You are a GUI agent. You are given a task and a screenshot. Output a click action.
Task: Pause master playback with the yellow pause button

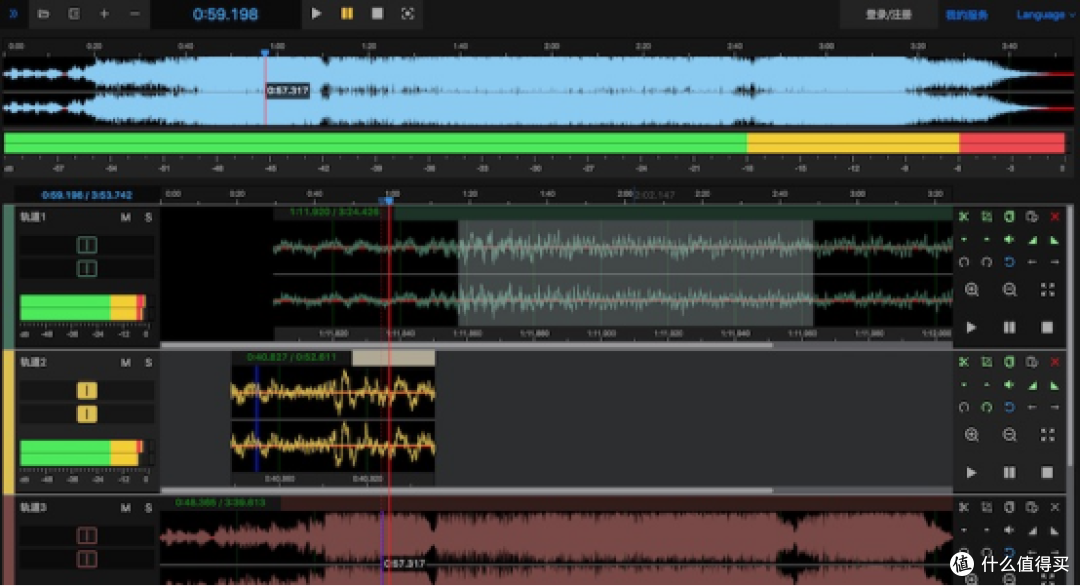pos(347,14)
